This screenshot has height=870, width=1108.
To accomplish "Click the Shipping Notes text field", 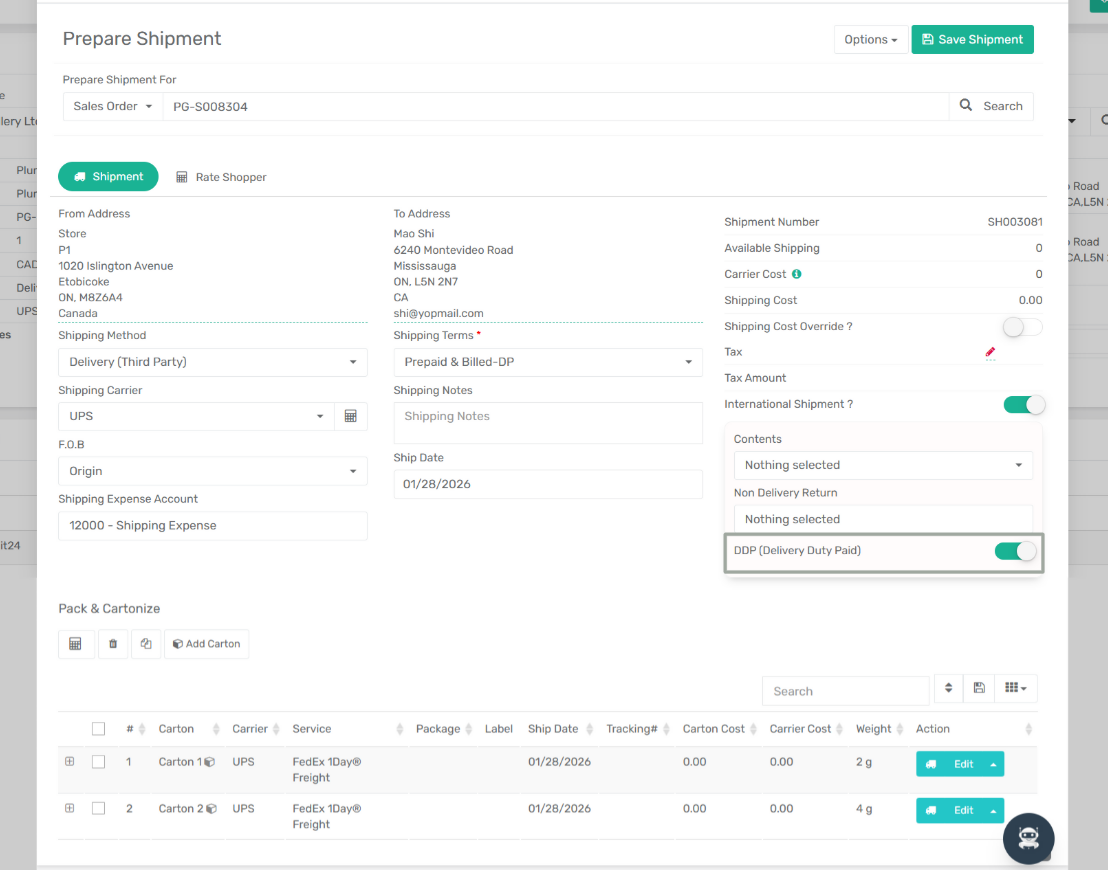I will [548, 423].
